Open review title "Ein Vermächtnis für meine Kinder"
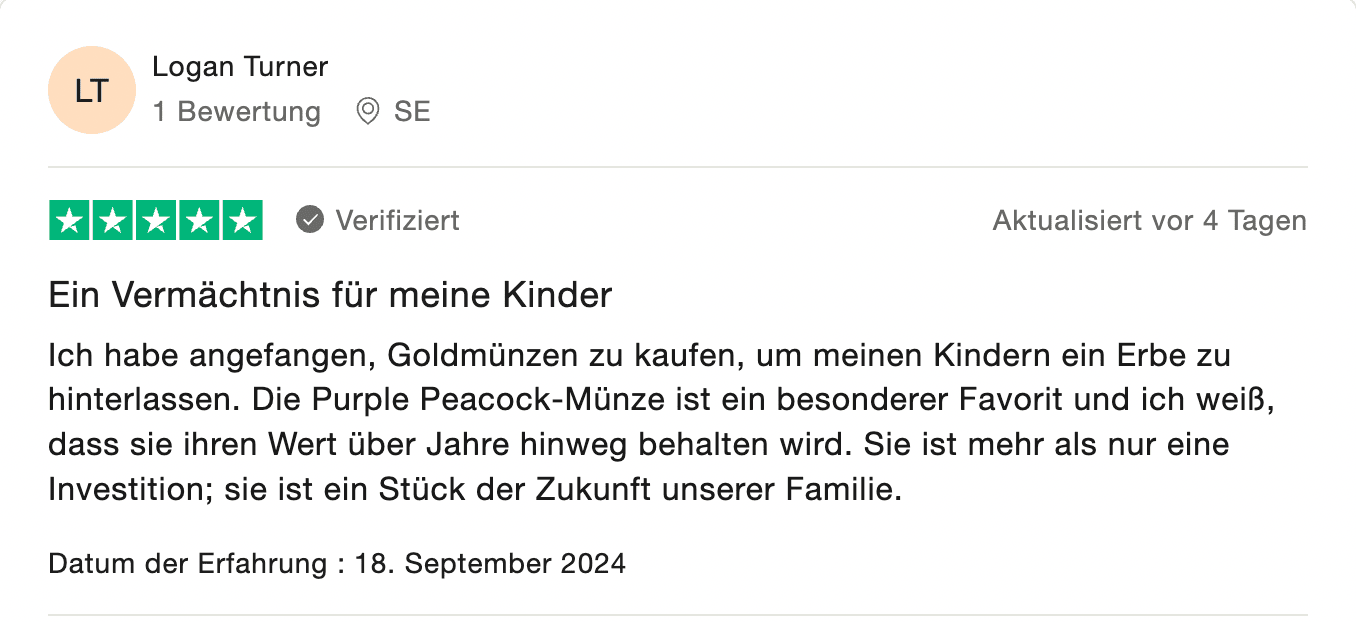This screenshot has height=622, width=1356. click(330, 296)
